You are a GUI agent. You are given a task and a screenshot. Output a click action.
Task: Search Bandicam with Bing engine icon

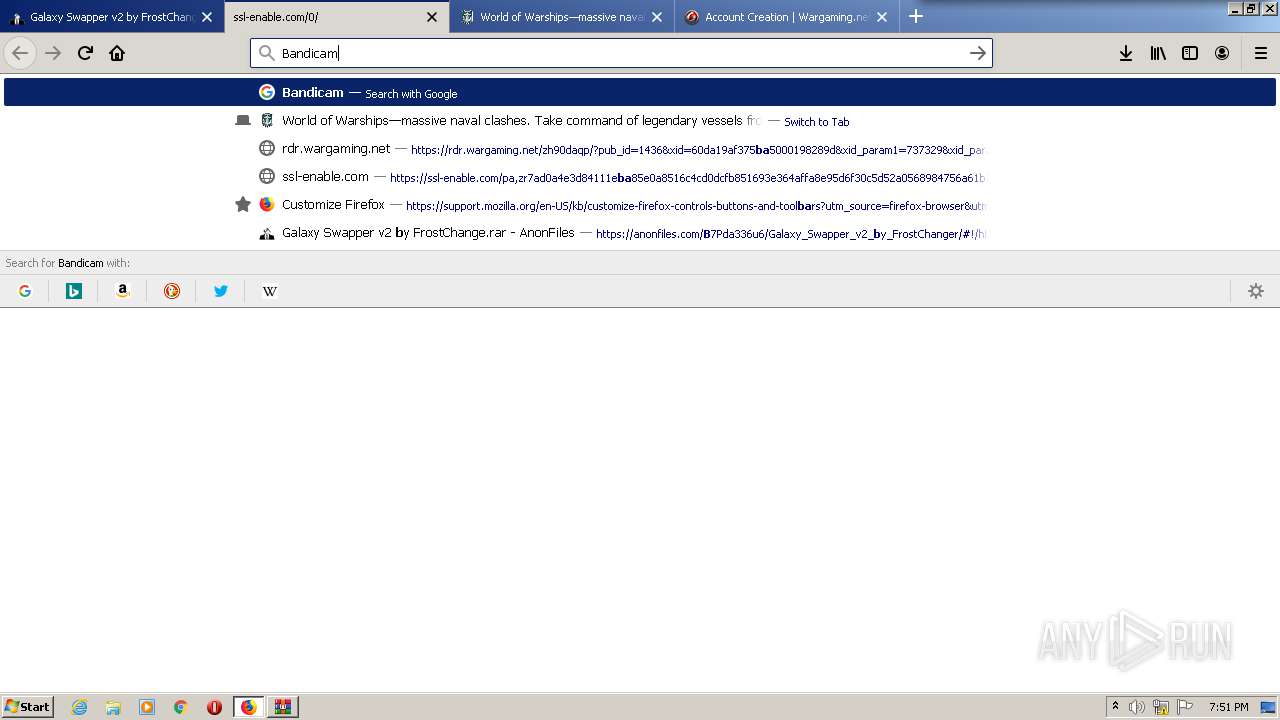pos(74,291)
